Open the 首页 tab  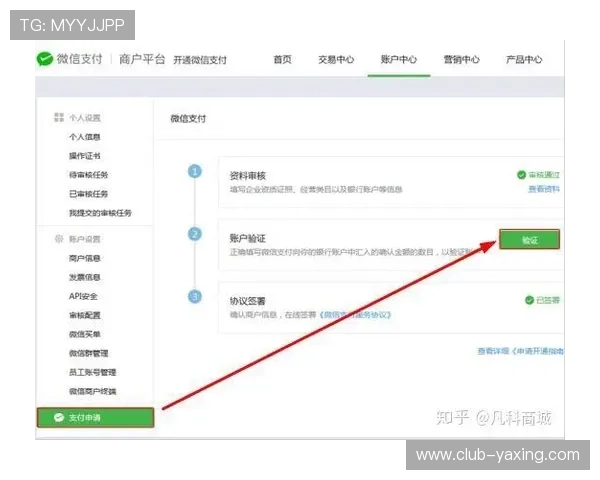tap(282, 59)
